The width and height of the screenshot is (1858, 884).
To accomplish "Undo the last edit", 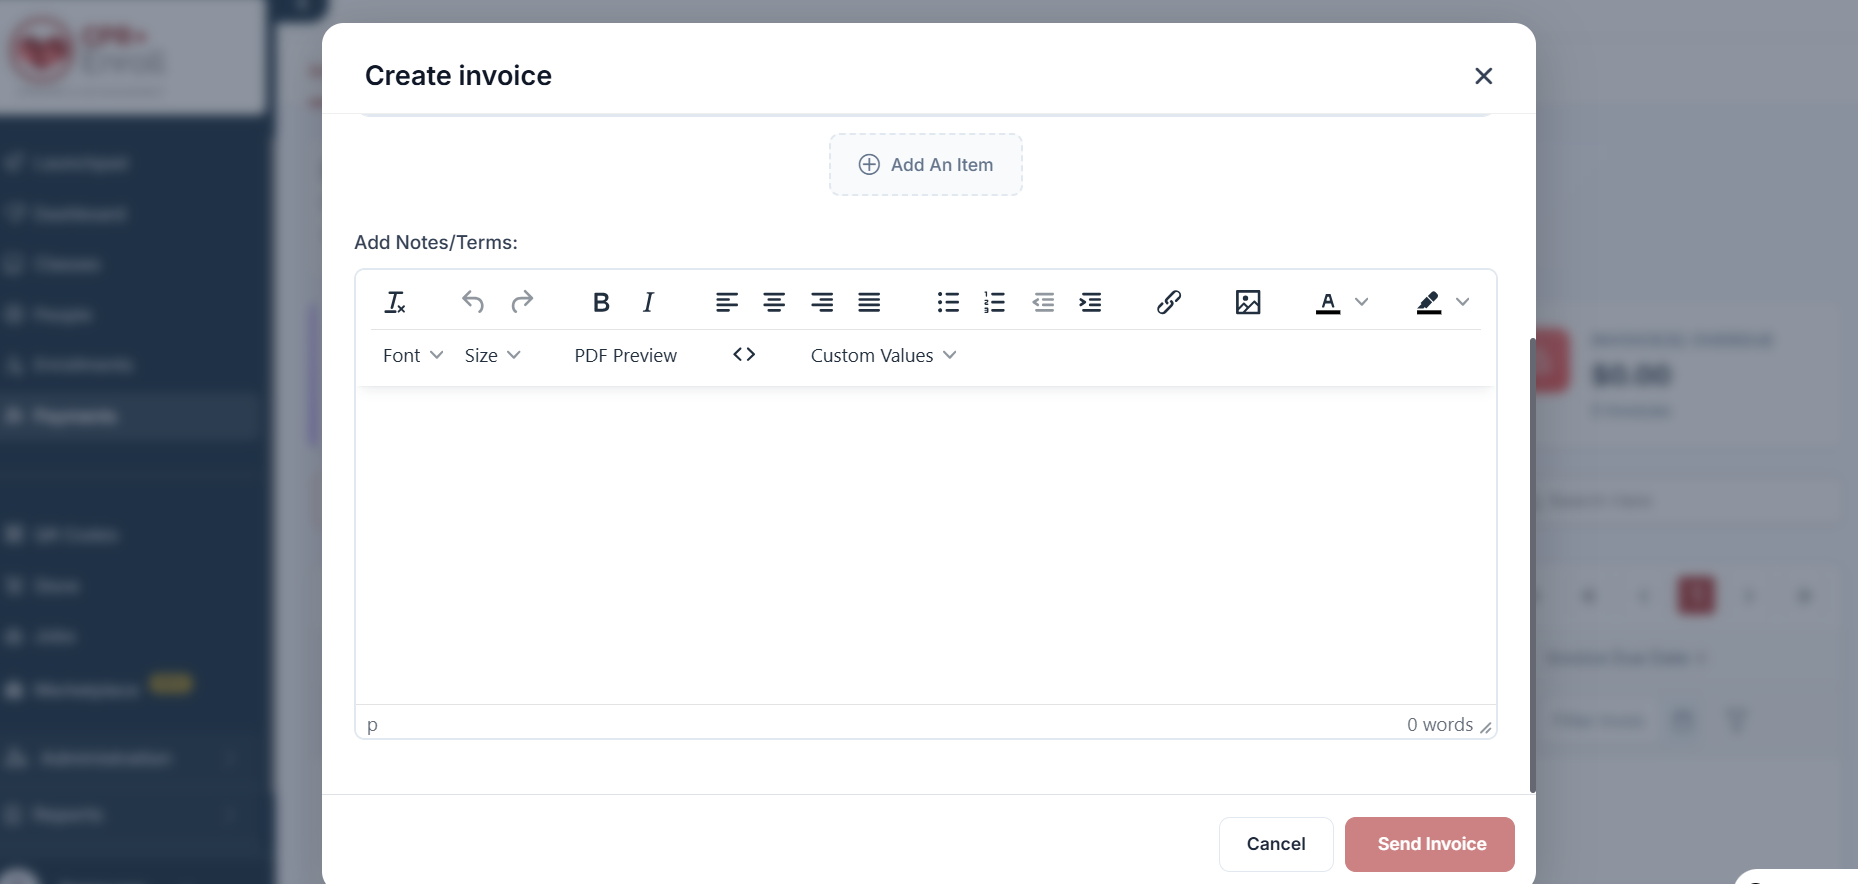I will point(473,302).
